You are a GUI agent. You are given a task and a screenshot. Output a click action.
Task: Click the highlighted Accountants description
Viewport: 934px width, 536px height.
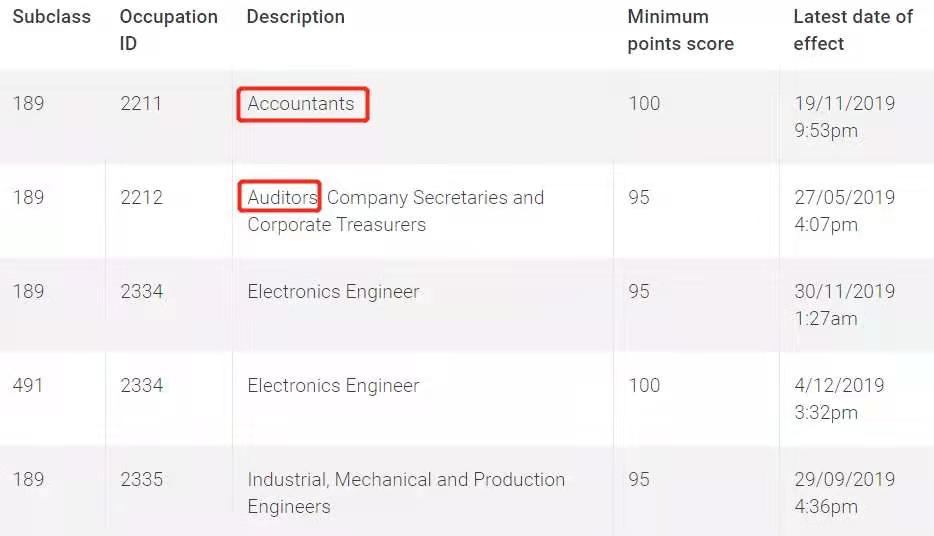[x=301, y=104]
